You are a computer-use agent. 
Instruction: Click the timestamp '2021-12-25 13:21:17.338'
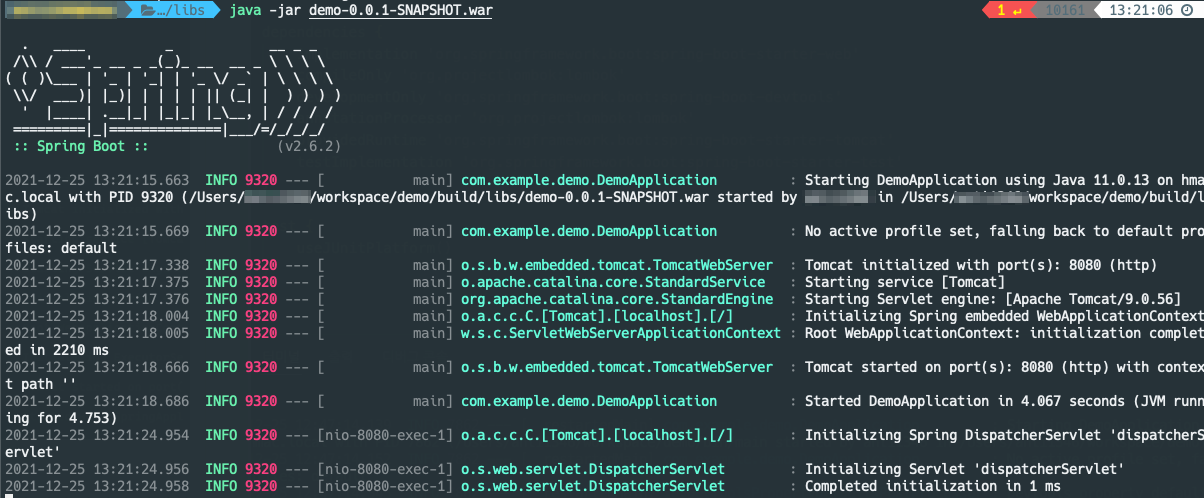97,265
